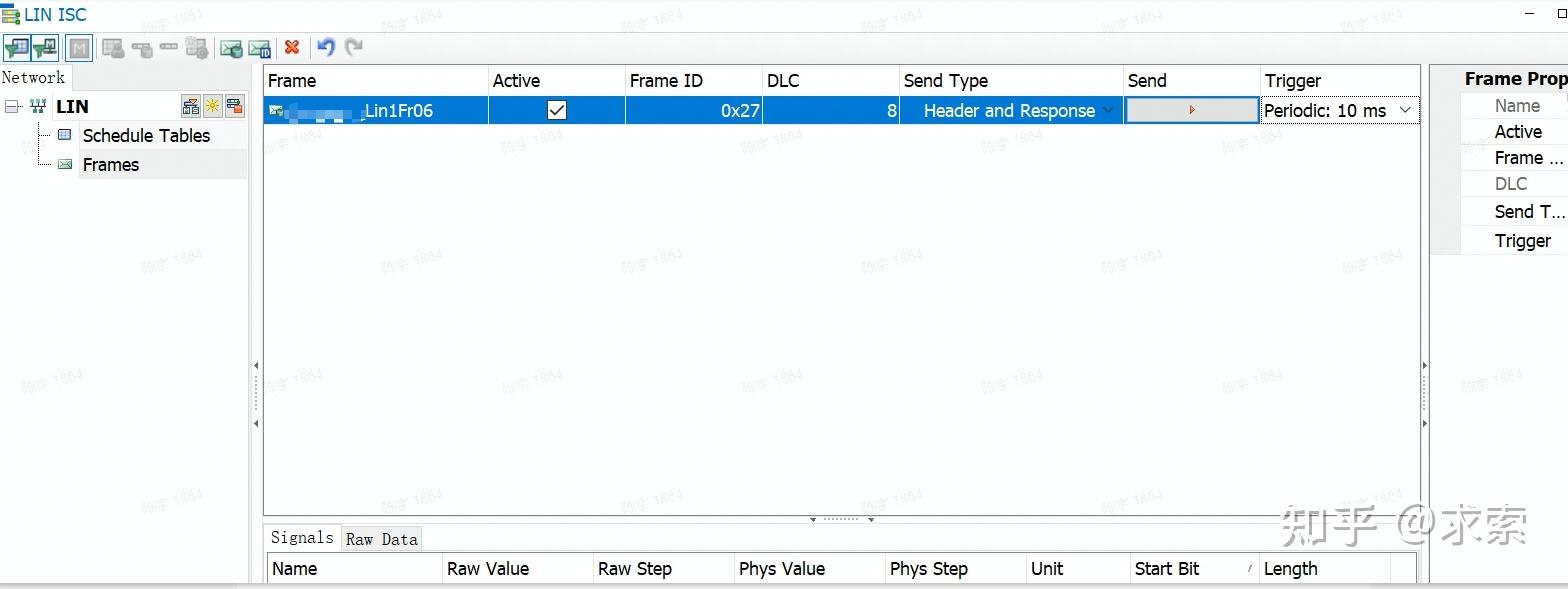Send the Lin1Fr06 frame with play button
The image size is (1568, 589).
click(1192, 110)
